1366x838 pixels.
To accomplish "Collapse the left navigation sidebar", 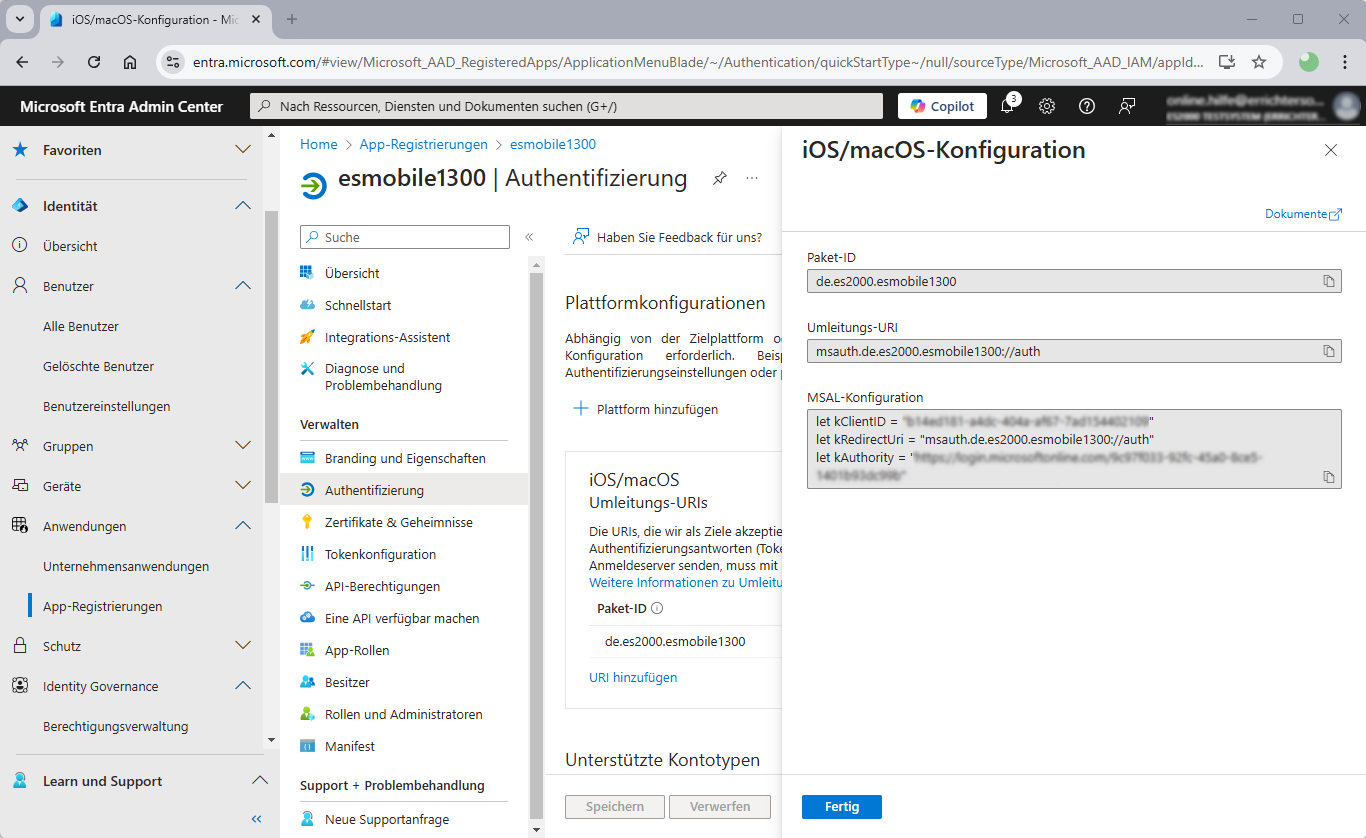I will [x=256, y=819].
